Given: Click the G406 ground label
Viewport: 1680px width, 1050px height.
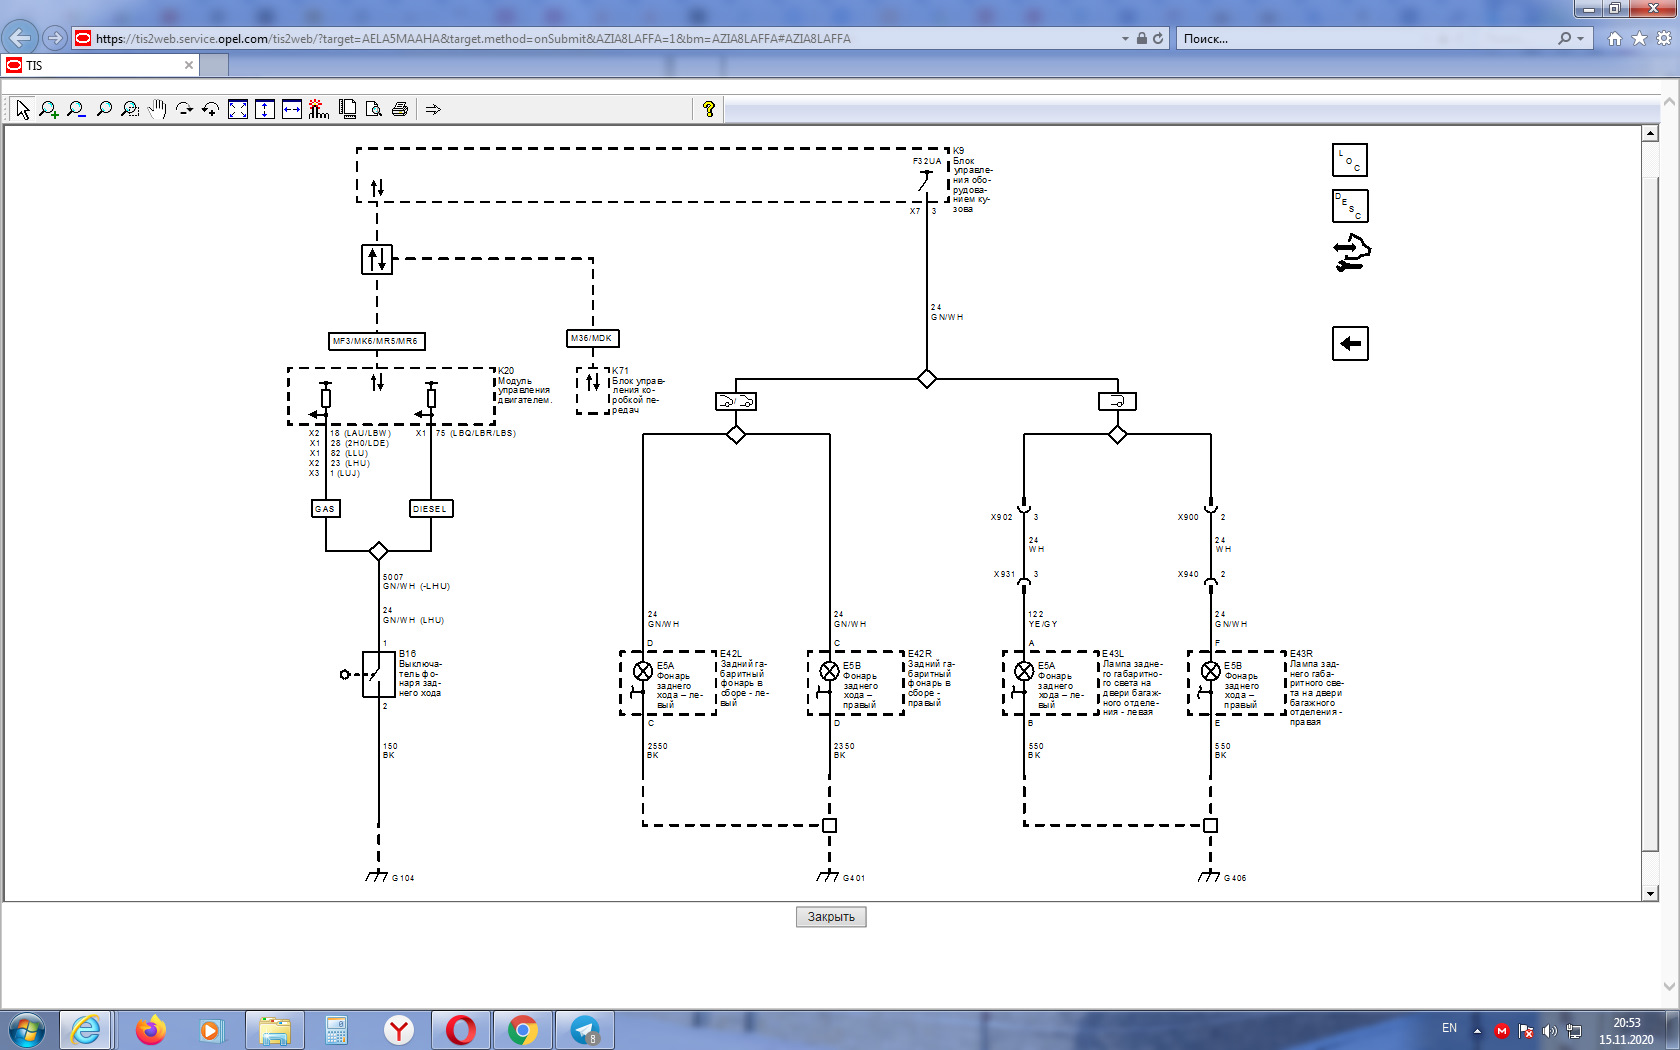Looking at the screenshot, I should tap(1235, 878).
